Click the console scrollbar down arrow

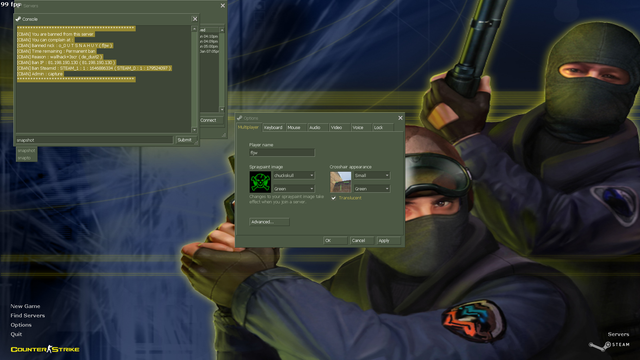[194, 130]
